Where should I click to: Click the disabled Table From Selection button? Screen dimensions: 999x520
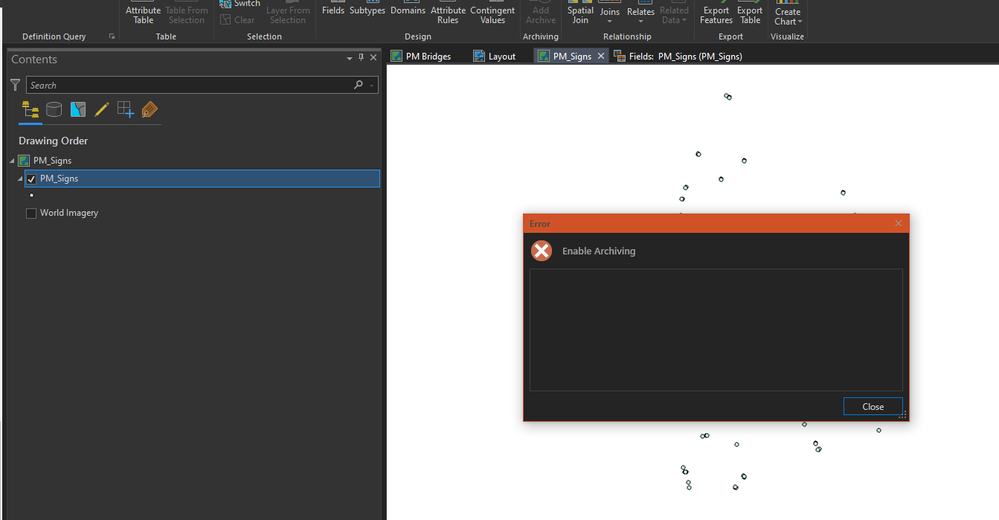pyautogui.click(x=187, y=13)
